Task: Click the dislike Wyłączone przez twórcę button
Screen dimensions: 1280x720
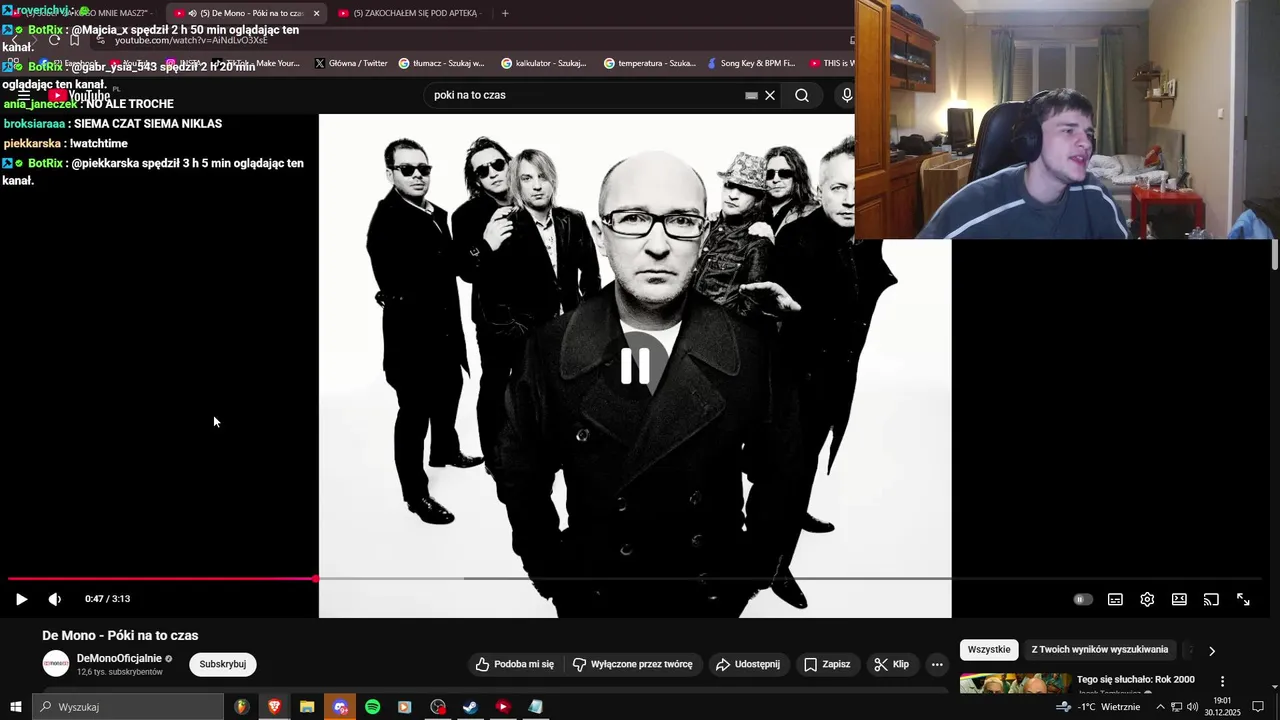Action: 632,664
